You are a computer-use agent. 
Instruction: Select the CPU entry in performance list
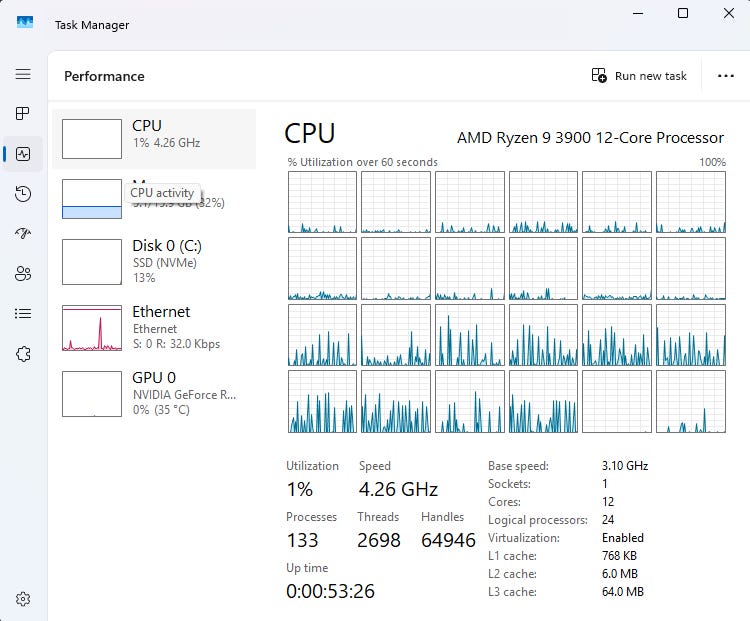[154, 139]
